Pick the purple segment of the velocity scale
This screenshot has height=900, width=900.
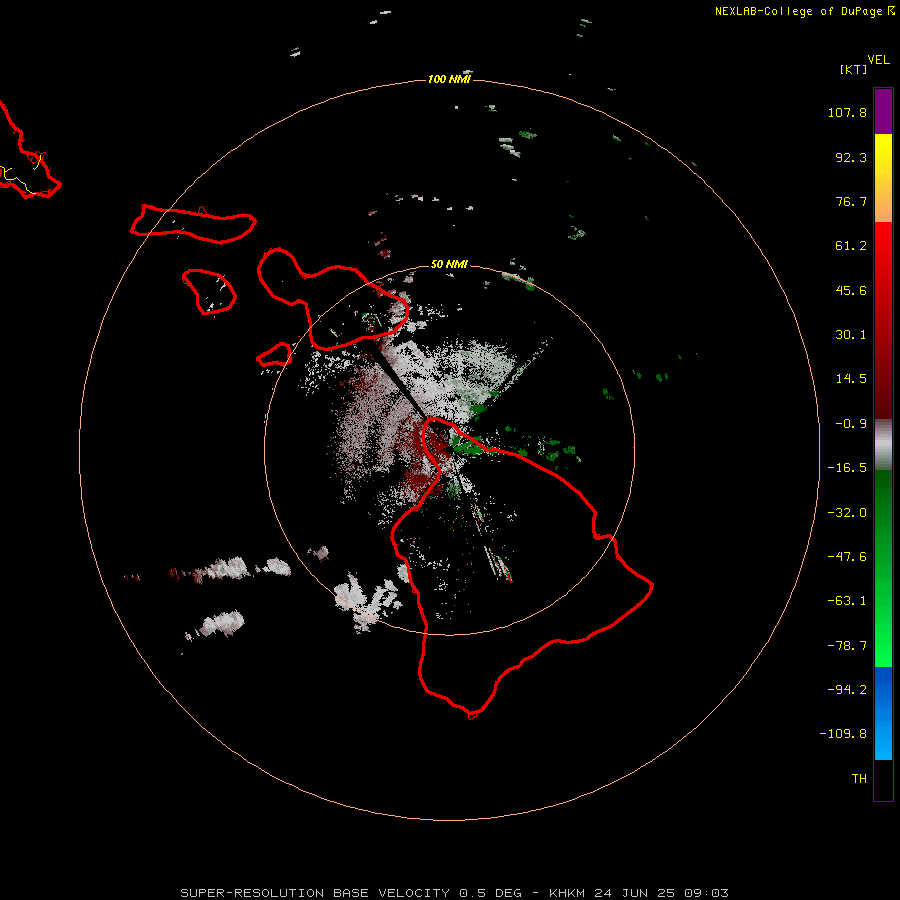coord(883,111)
